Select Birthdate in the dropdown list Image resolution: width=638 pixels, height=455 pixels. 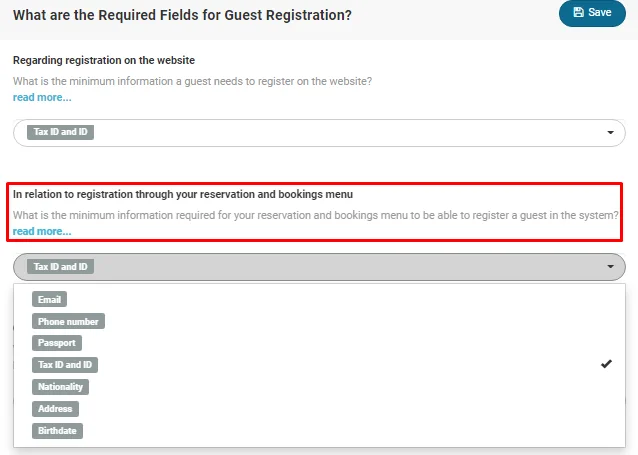pyautogui.click(x=57, y=431)
